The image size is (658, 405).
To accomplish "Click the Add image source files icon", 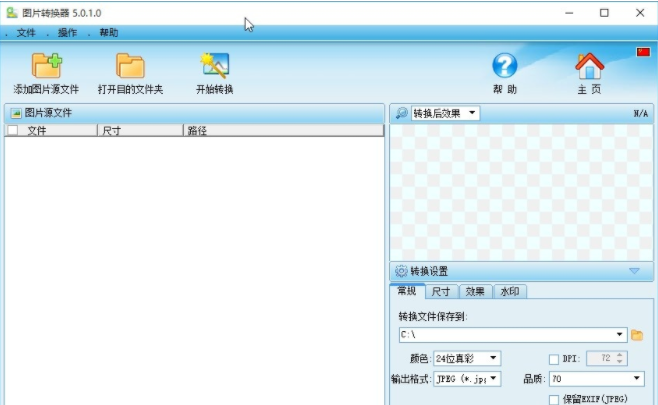I will point(47,66).
